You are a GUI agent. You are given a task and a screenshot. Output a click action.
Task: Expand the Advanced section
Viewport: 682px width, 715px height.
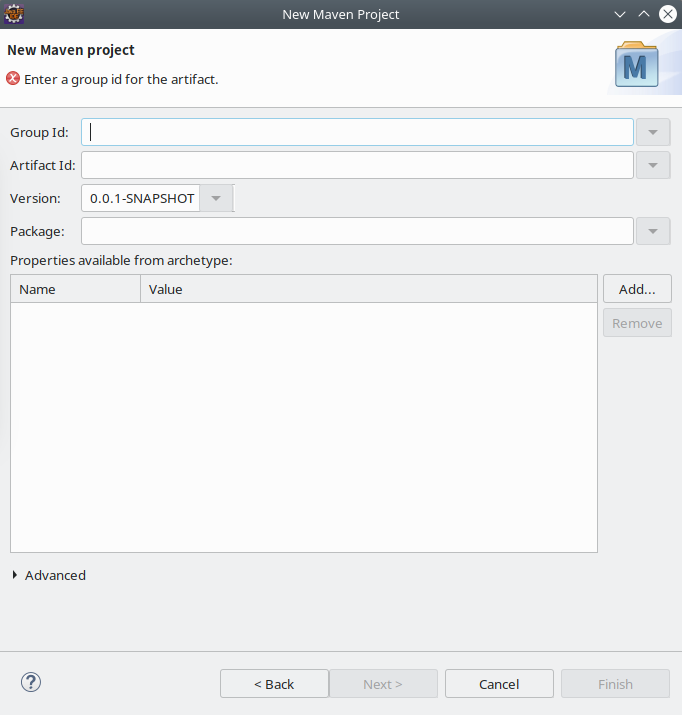[x=15, y=575]
